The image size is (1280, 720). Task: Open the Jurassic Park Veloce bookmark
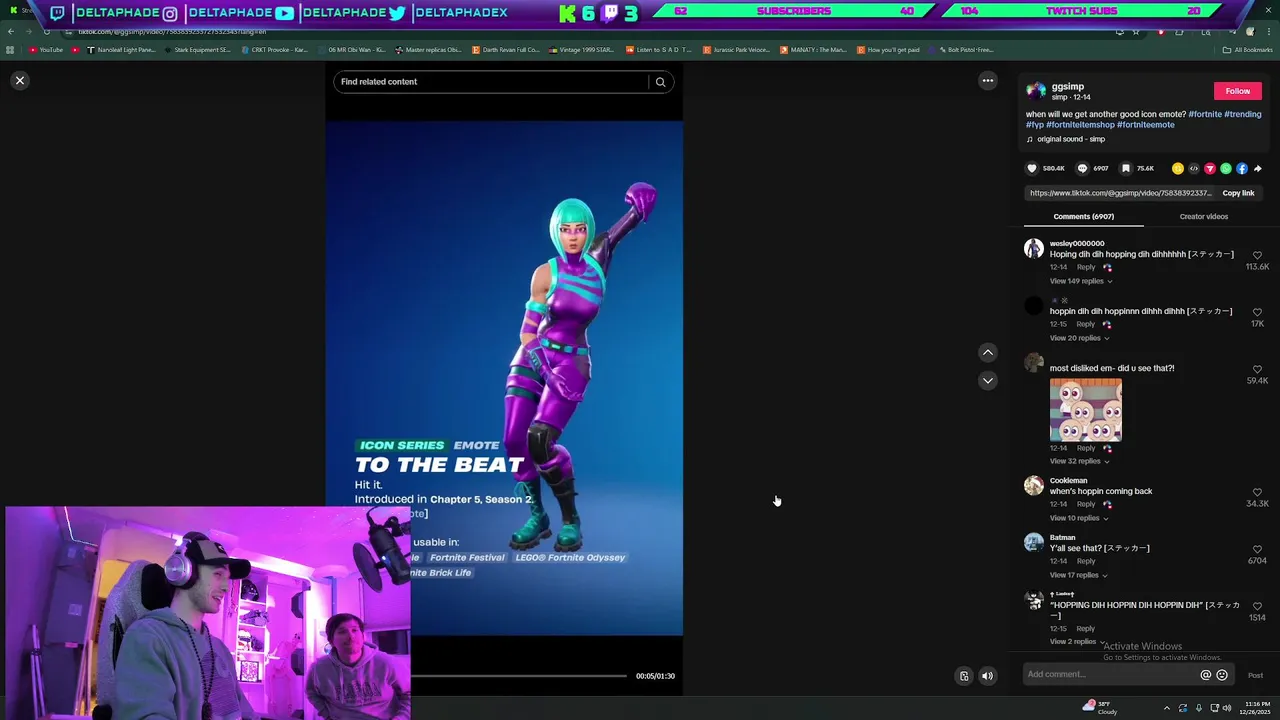tap(736, 50)
